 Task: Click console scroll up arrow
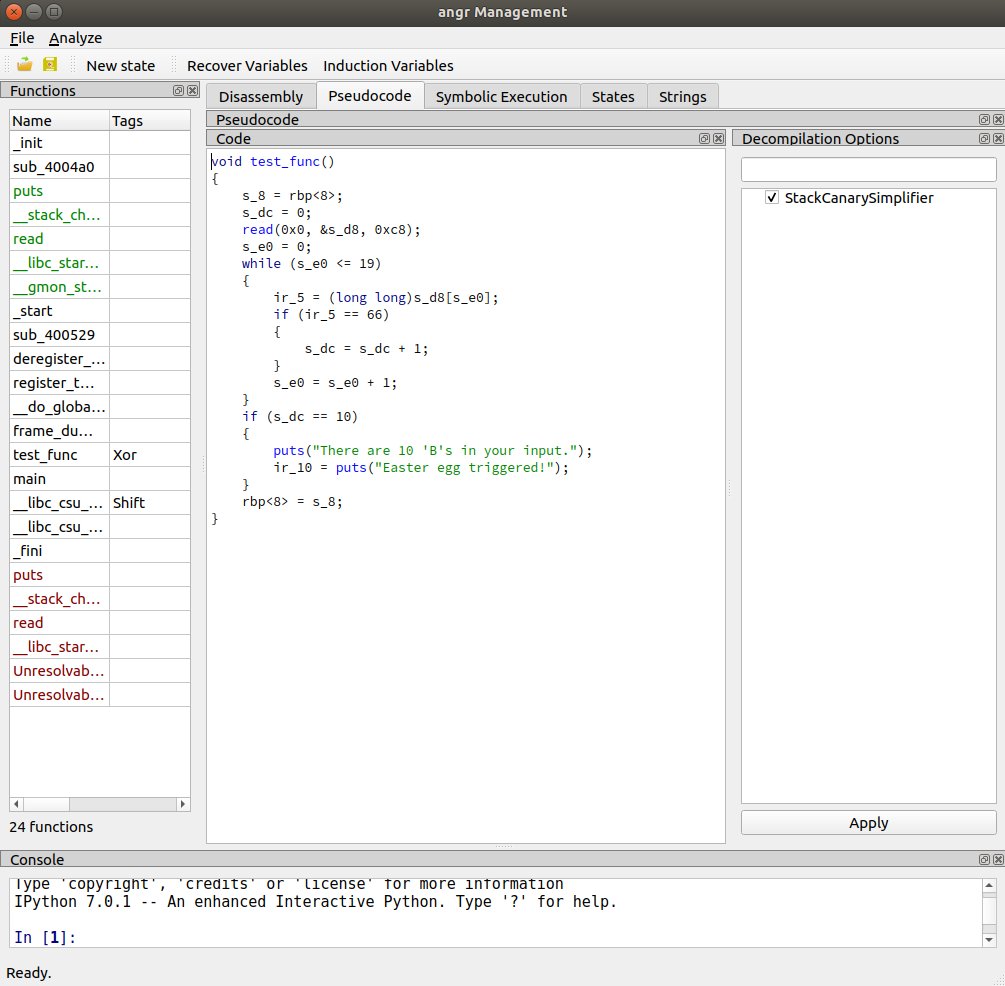pyautogui.click(x=989, y=885)
